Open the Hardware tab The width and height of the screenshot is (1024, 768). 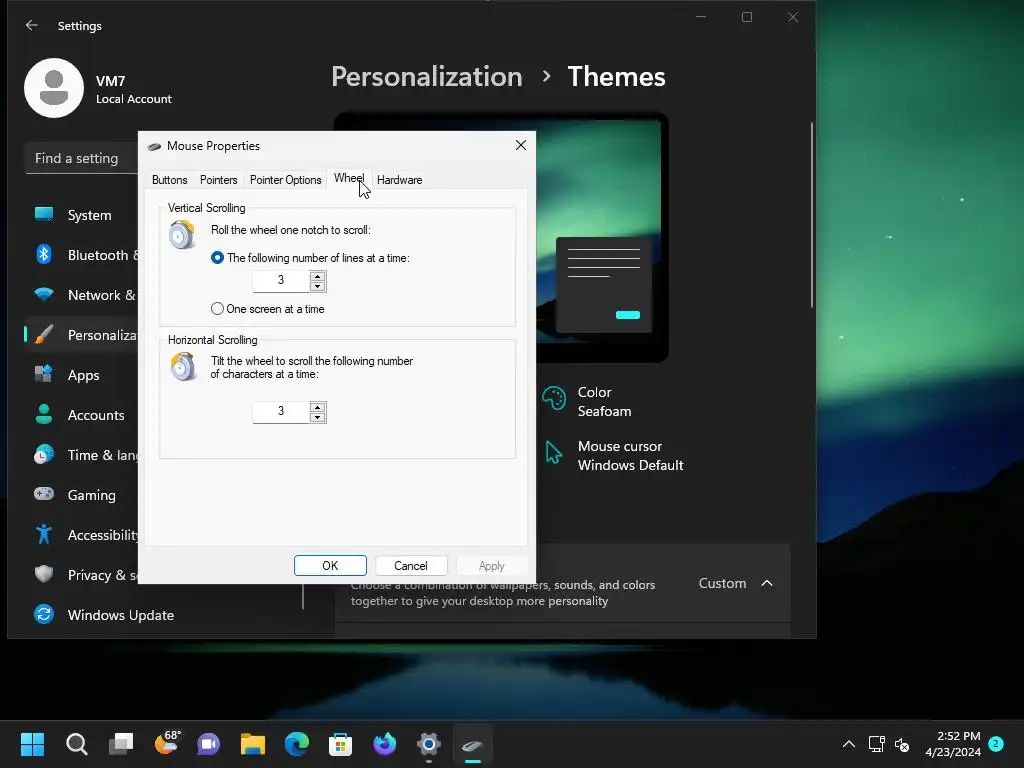(x=399, y=180)
